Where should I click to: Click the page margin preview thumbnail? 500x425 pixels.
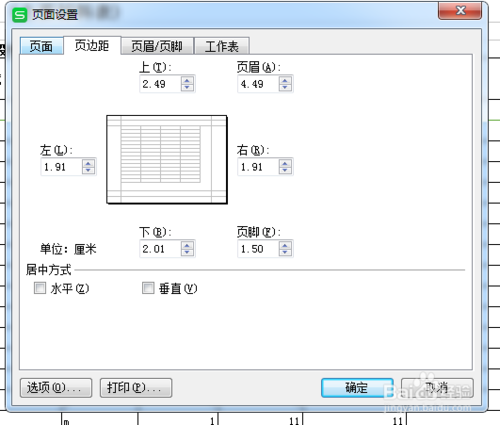pyautogui.click(x=167, y=159)
